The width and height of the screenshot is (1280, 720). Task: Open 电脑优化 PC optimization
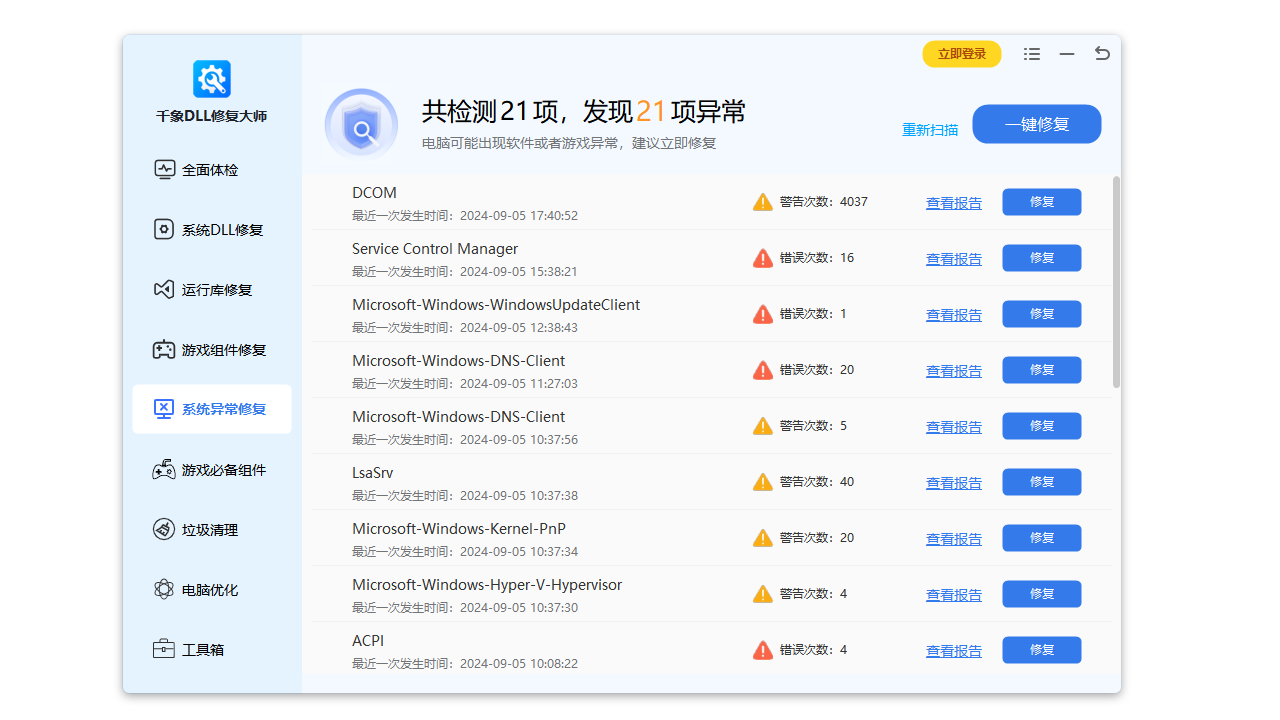[x=211, y=589]
